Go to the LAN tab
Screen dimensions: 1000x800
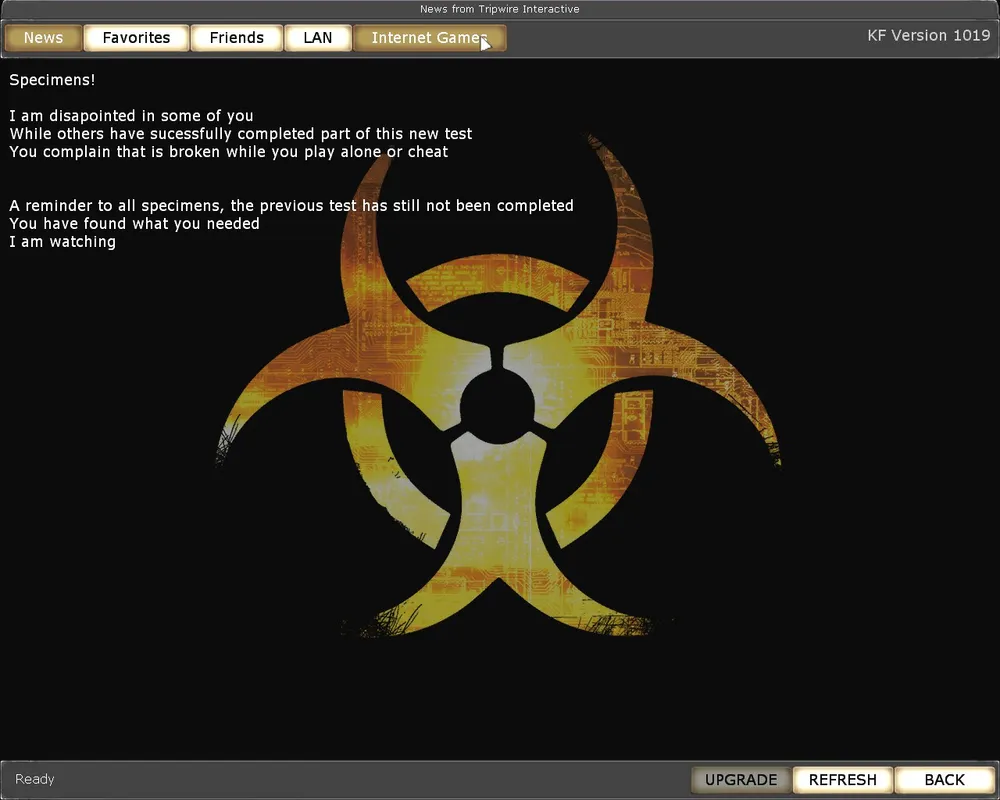pos(317,38)
